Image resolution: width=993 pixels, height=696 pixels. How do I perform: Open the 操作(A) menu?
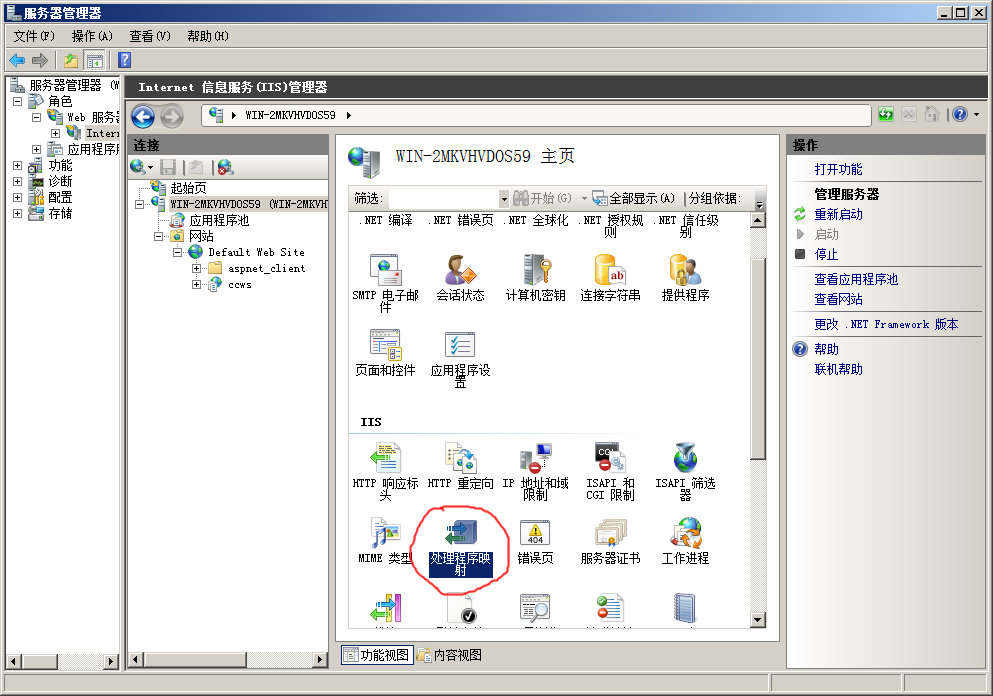92,36
